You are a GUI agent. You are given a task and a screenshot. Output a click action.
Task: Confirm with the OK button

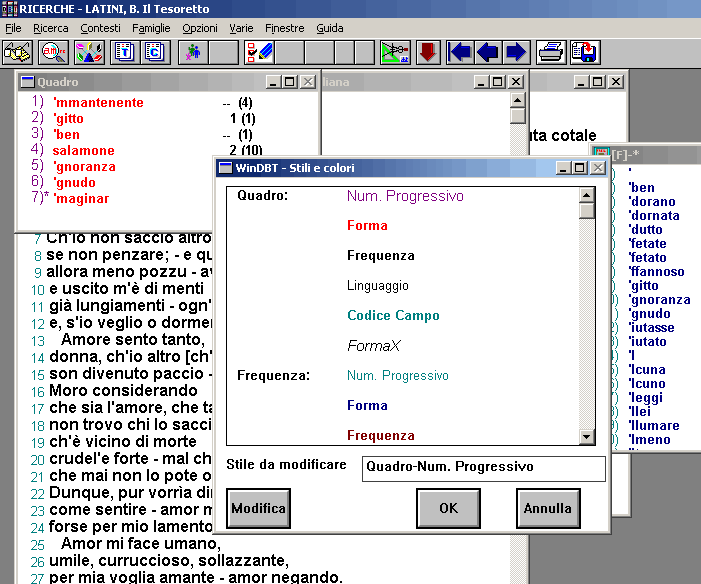point(448,508)
